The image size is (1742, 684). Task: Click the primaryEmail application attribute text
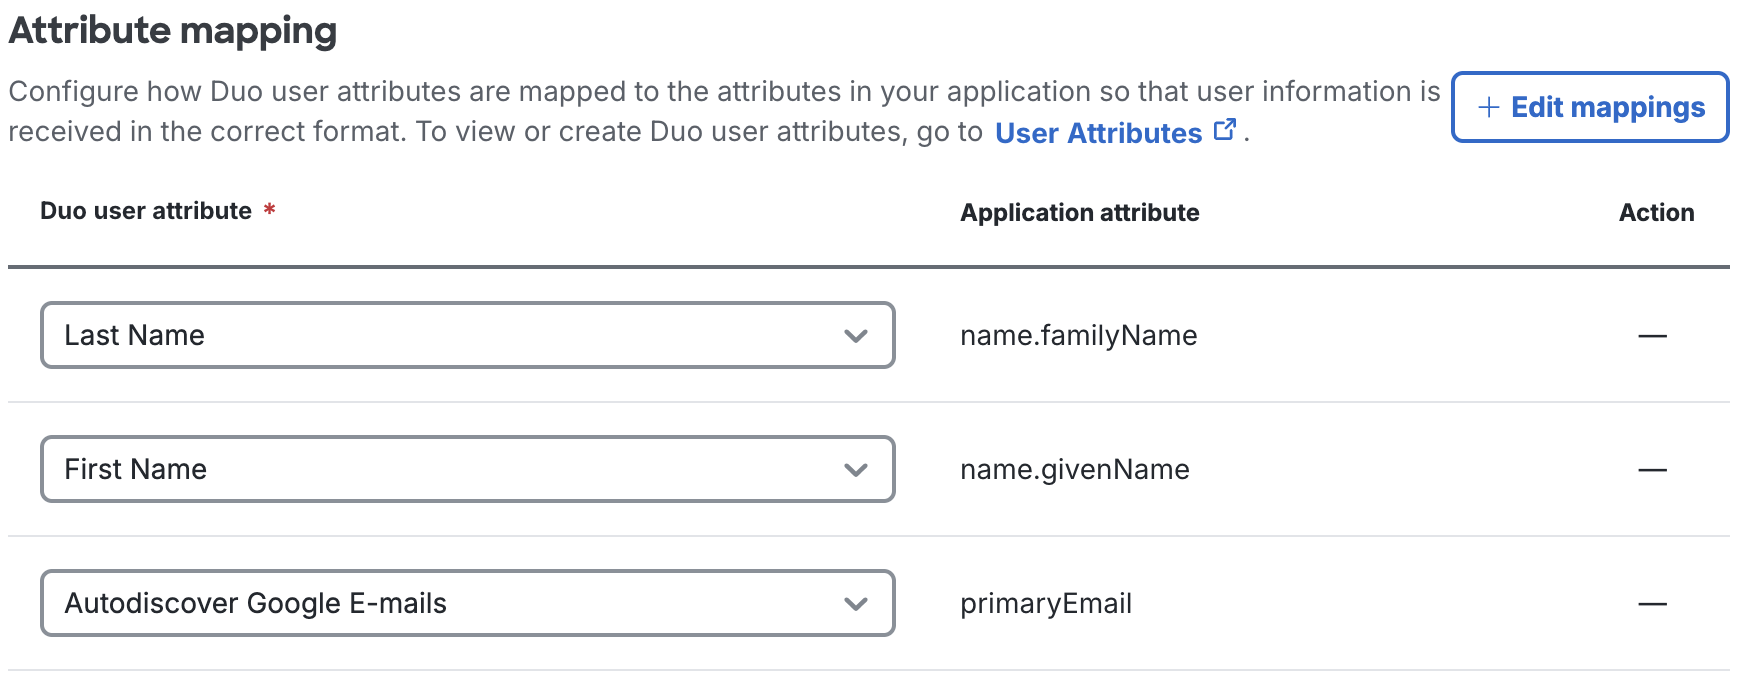click(1045, 603)
